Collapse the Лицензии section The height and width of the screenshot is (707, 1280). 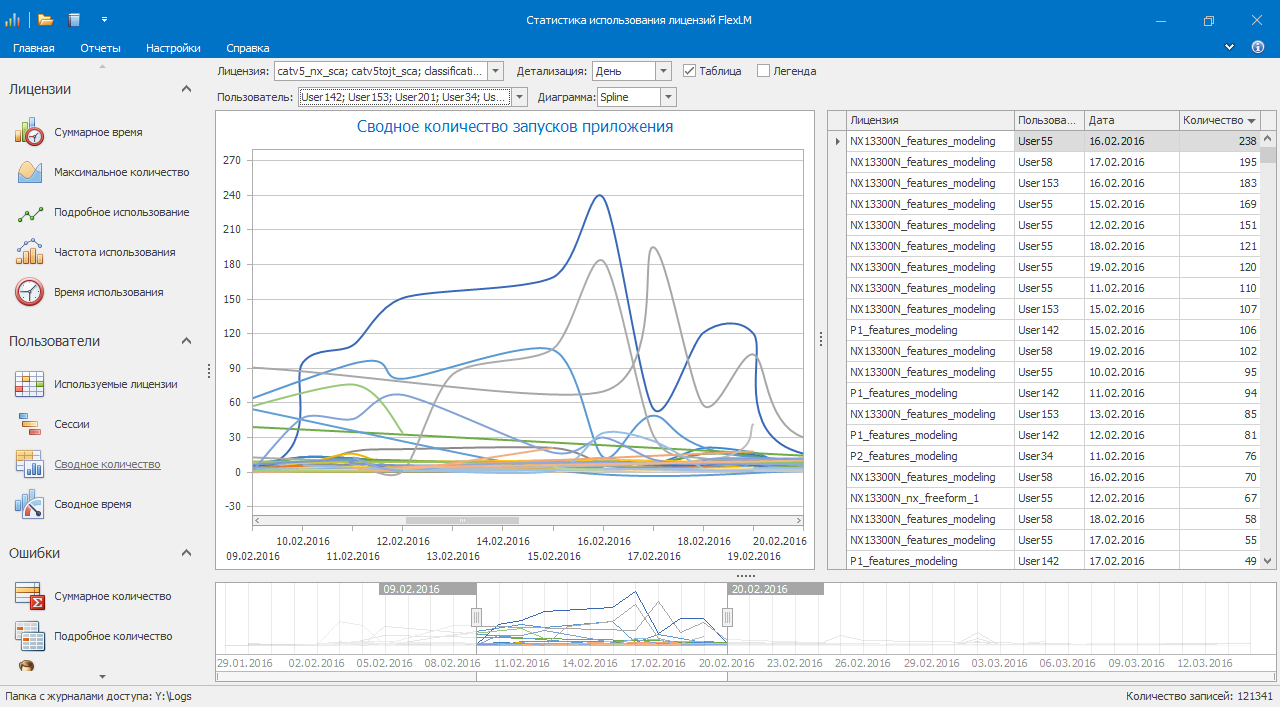point(186,89)
